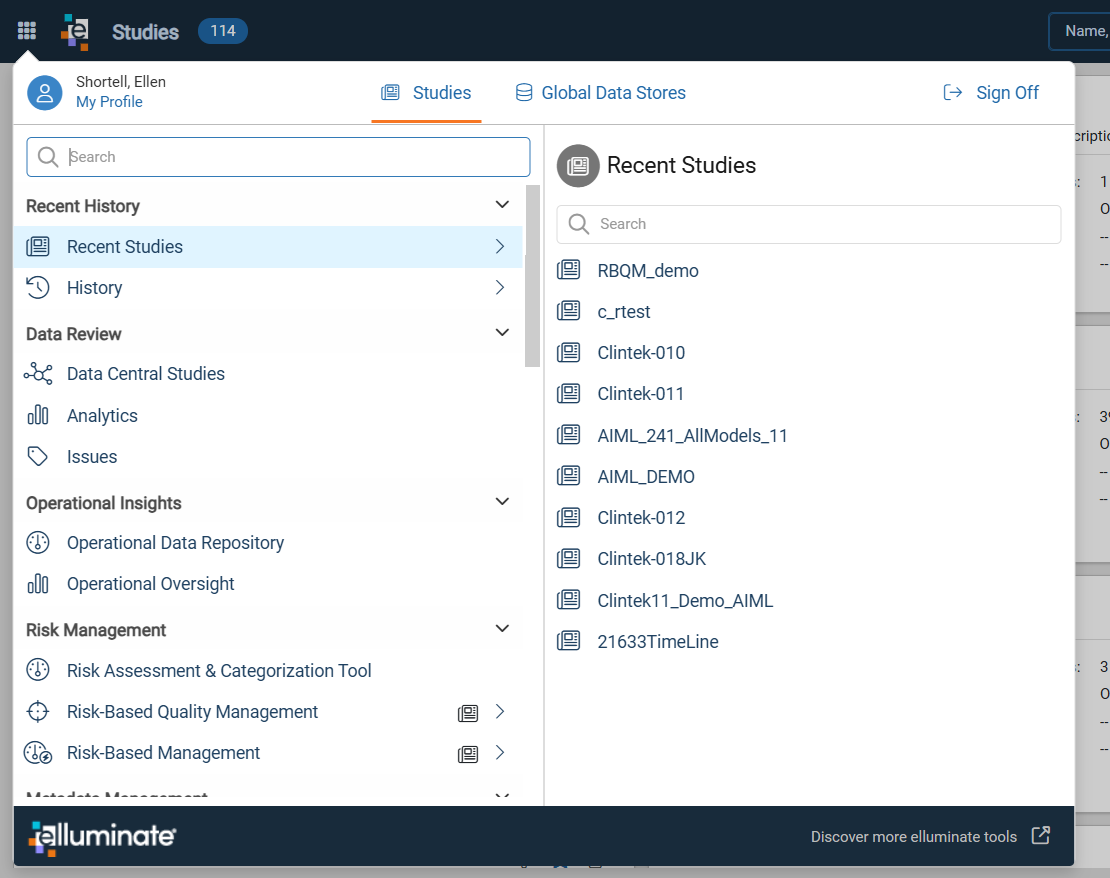Click the study icon next to RBQM_demo
Image resolution: width=1110 pixels, height=878 pixels.
(568, 270)
